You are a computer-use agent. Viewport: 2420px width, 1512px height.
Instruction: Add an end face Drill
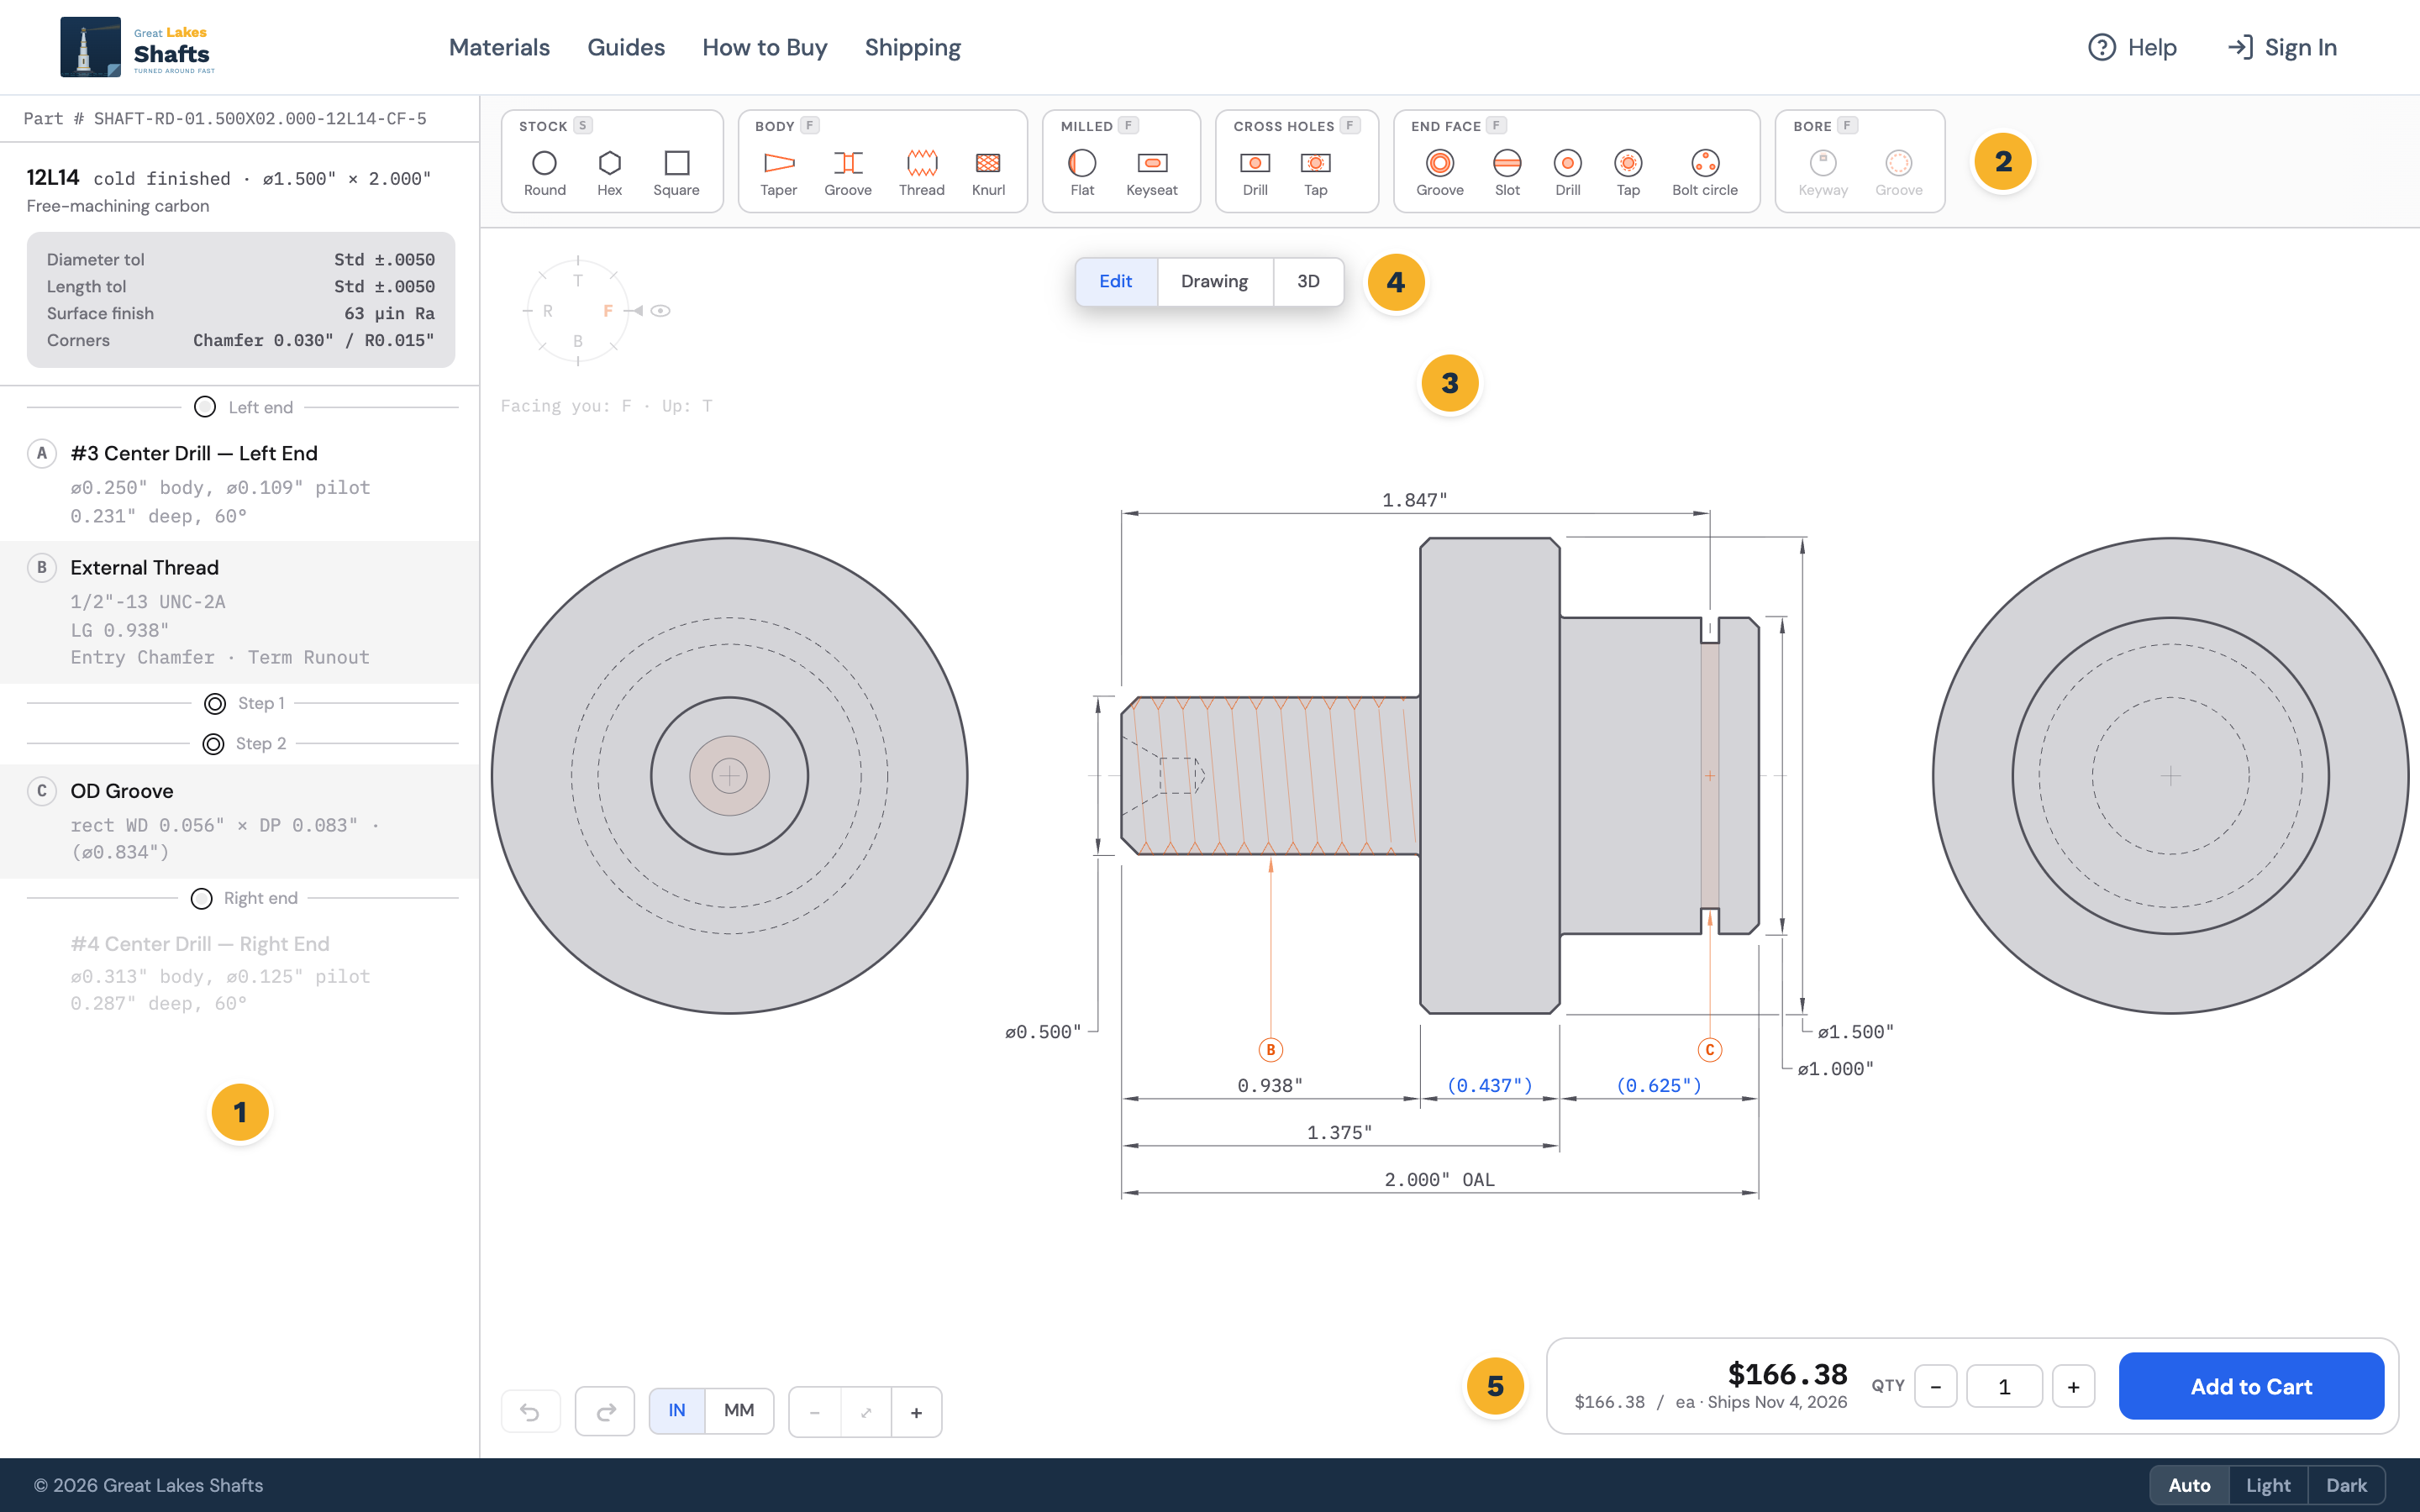[x=1567, y=172]
